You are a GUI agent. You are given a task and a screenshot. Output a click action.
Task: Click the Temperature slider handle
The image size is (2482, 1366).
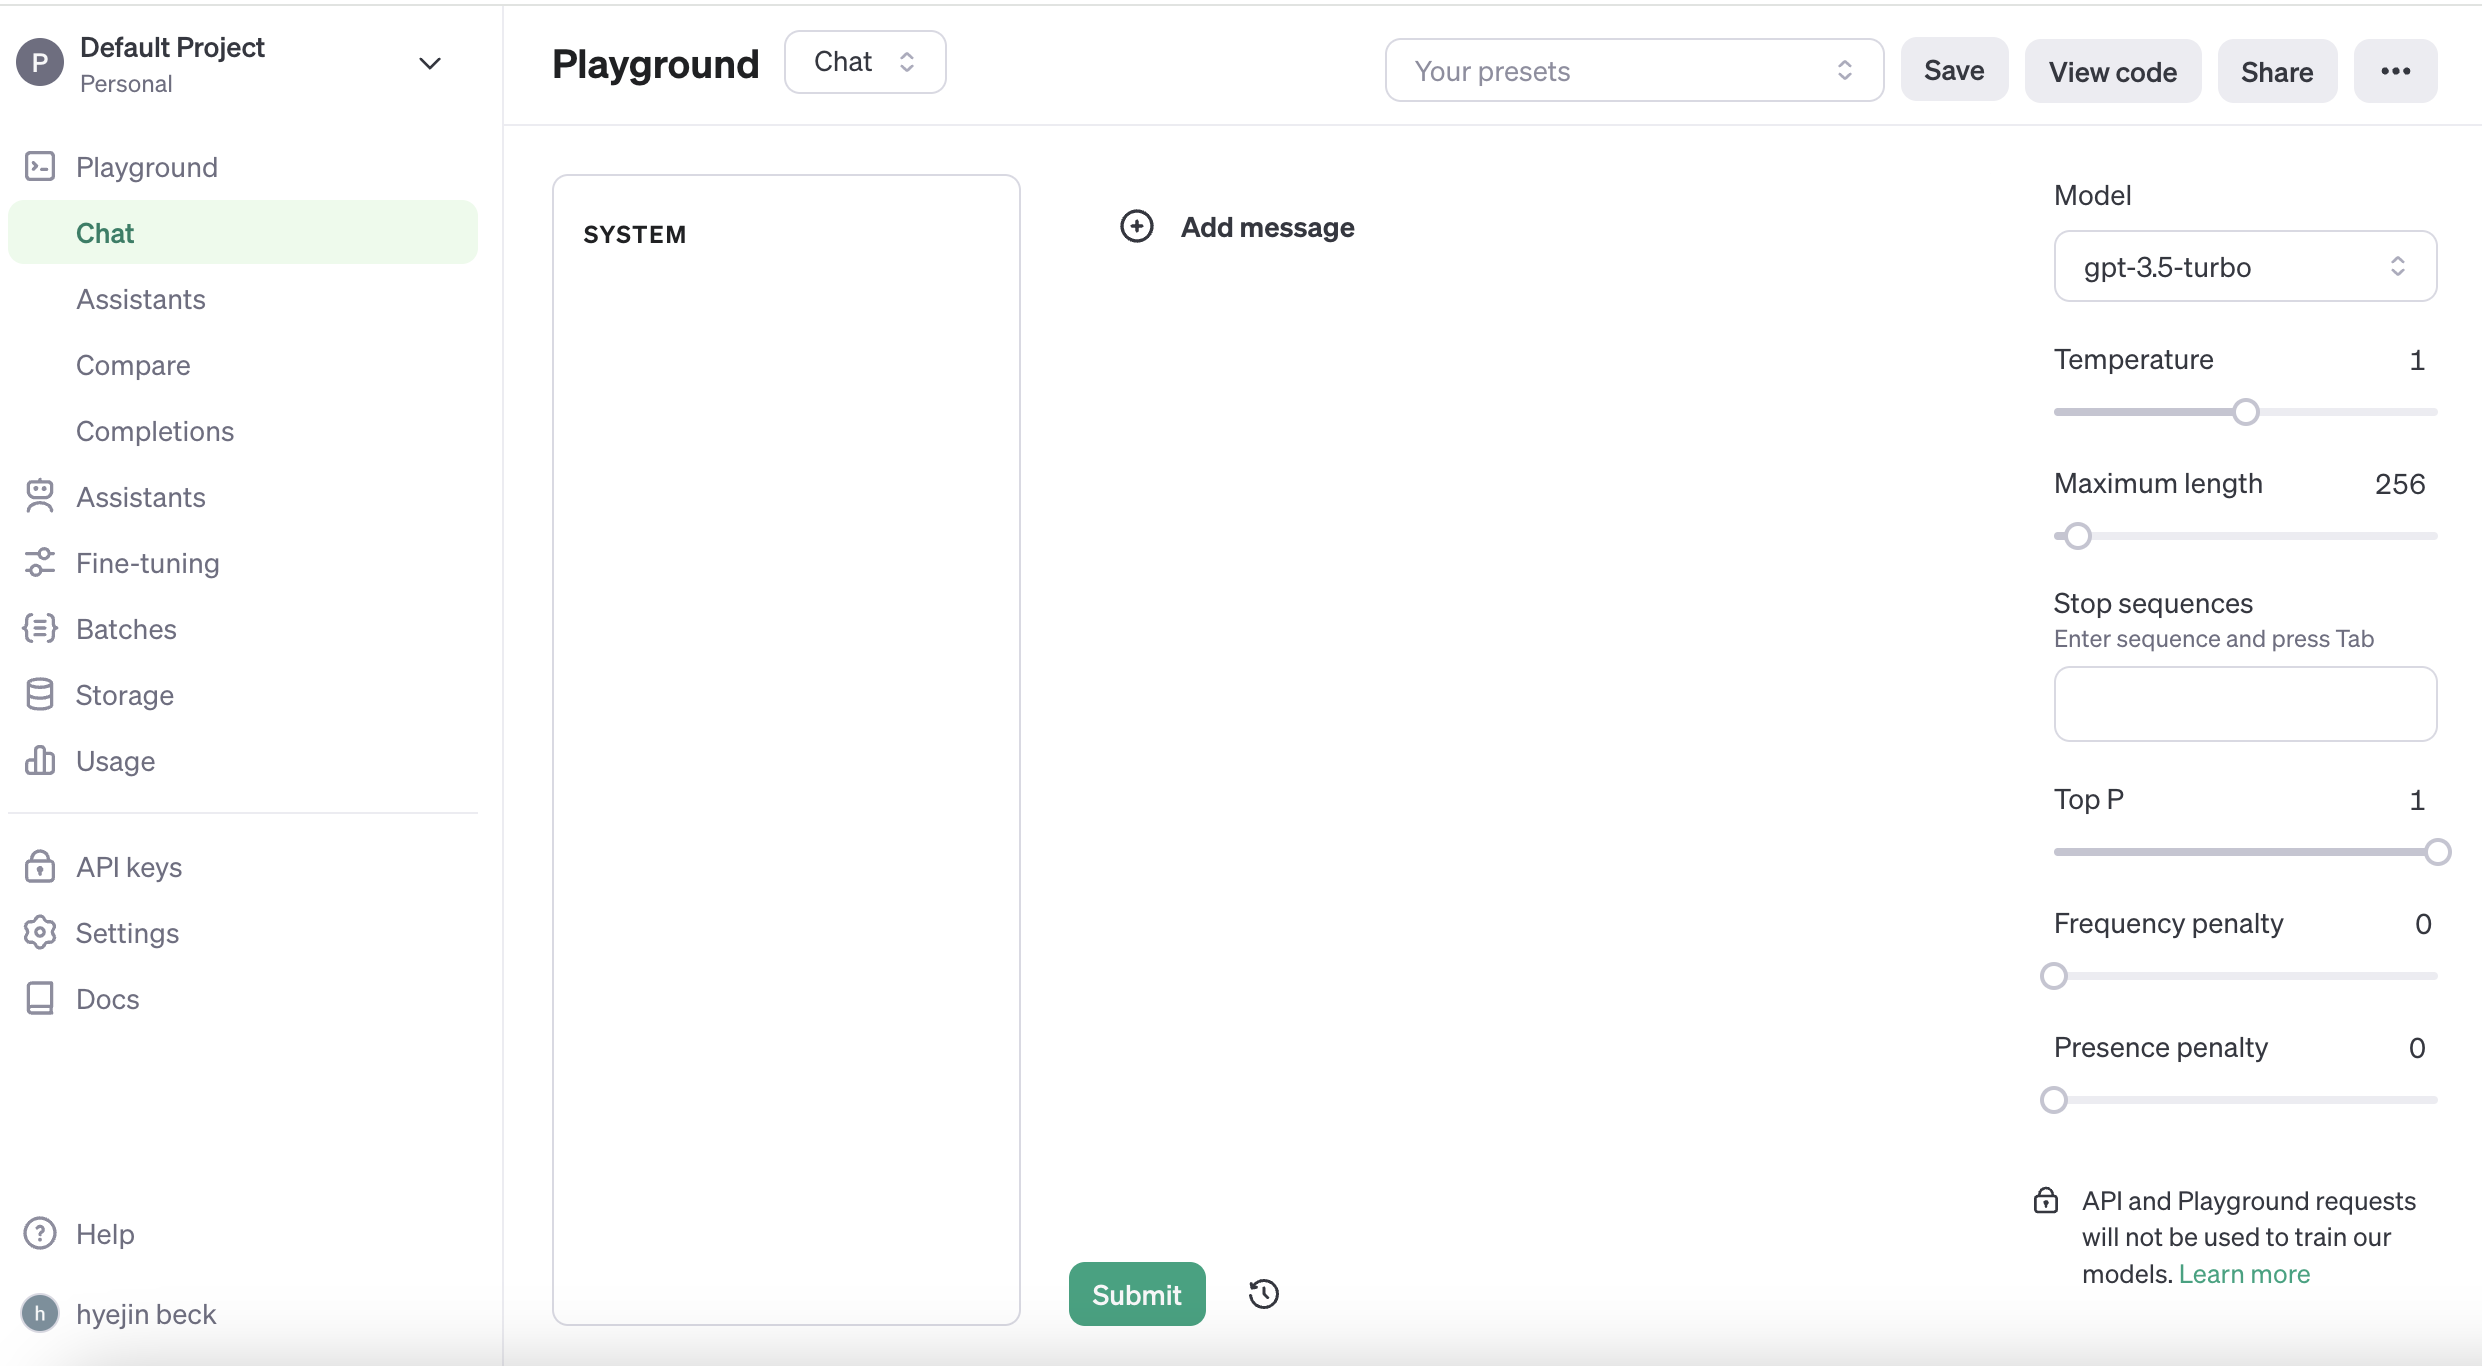2246,411
